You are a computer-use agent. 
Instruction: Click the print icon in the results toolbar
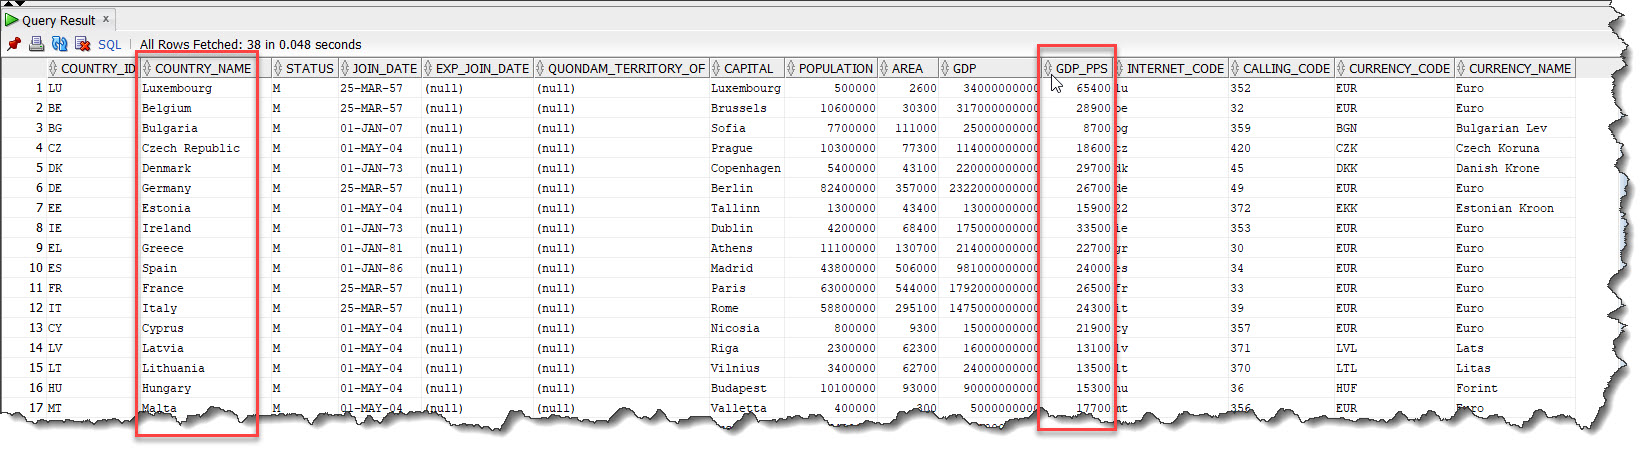[x=36, y=44]
